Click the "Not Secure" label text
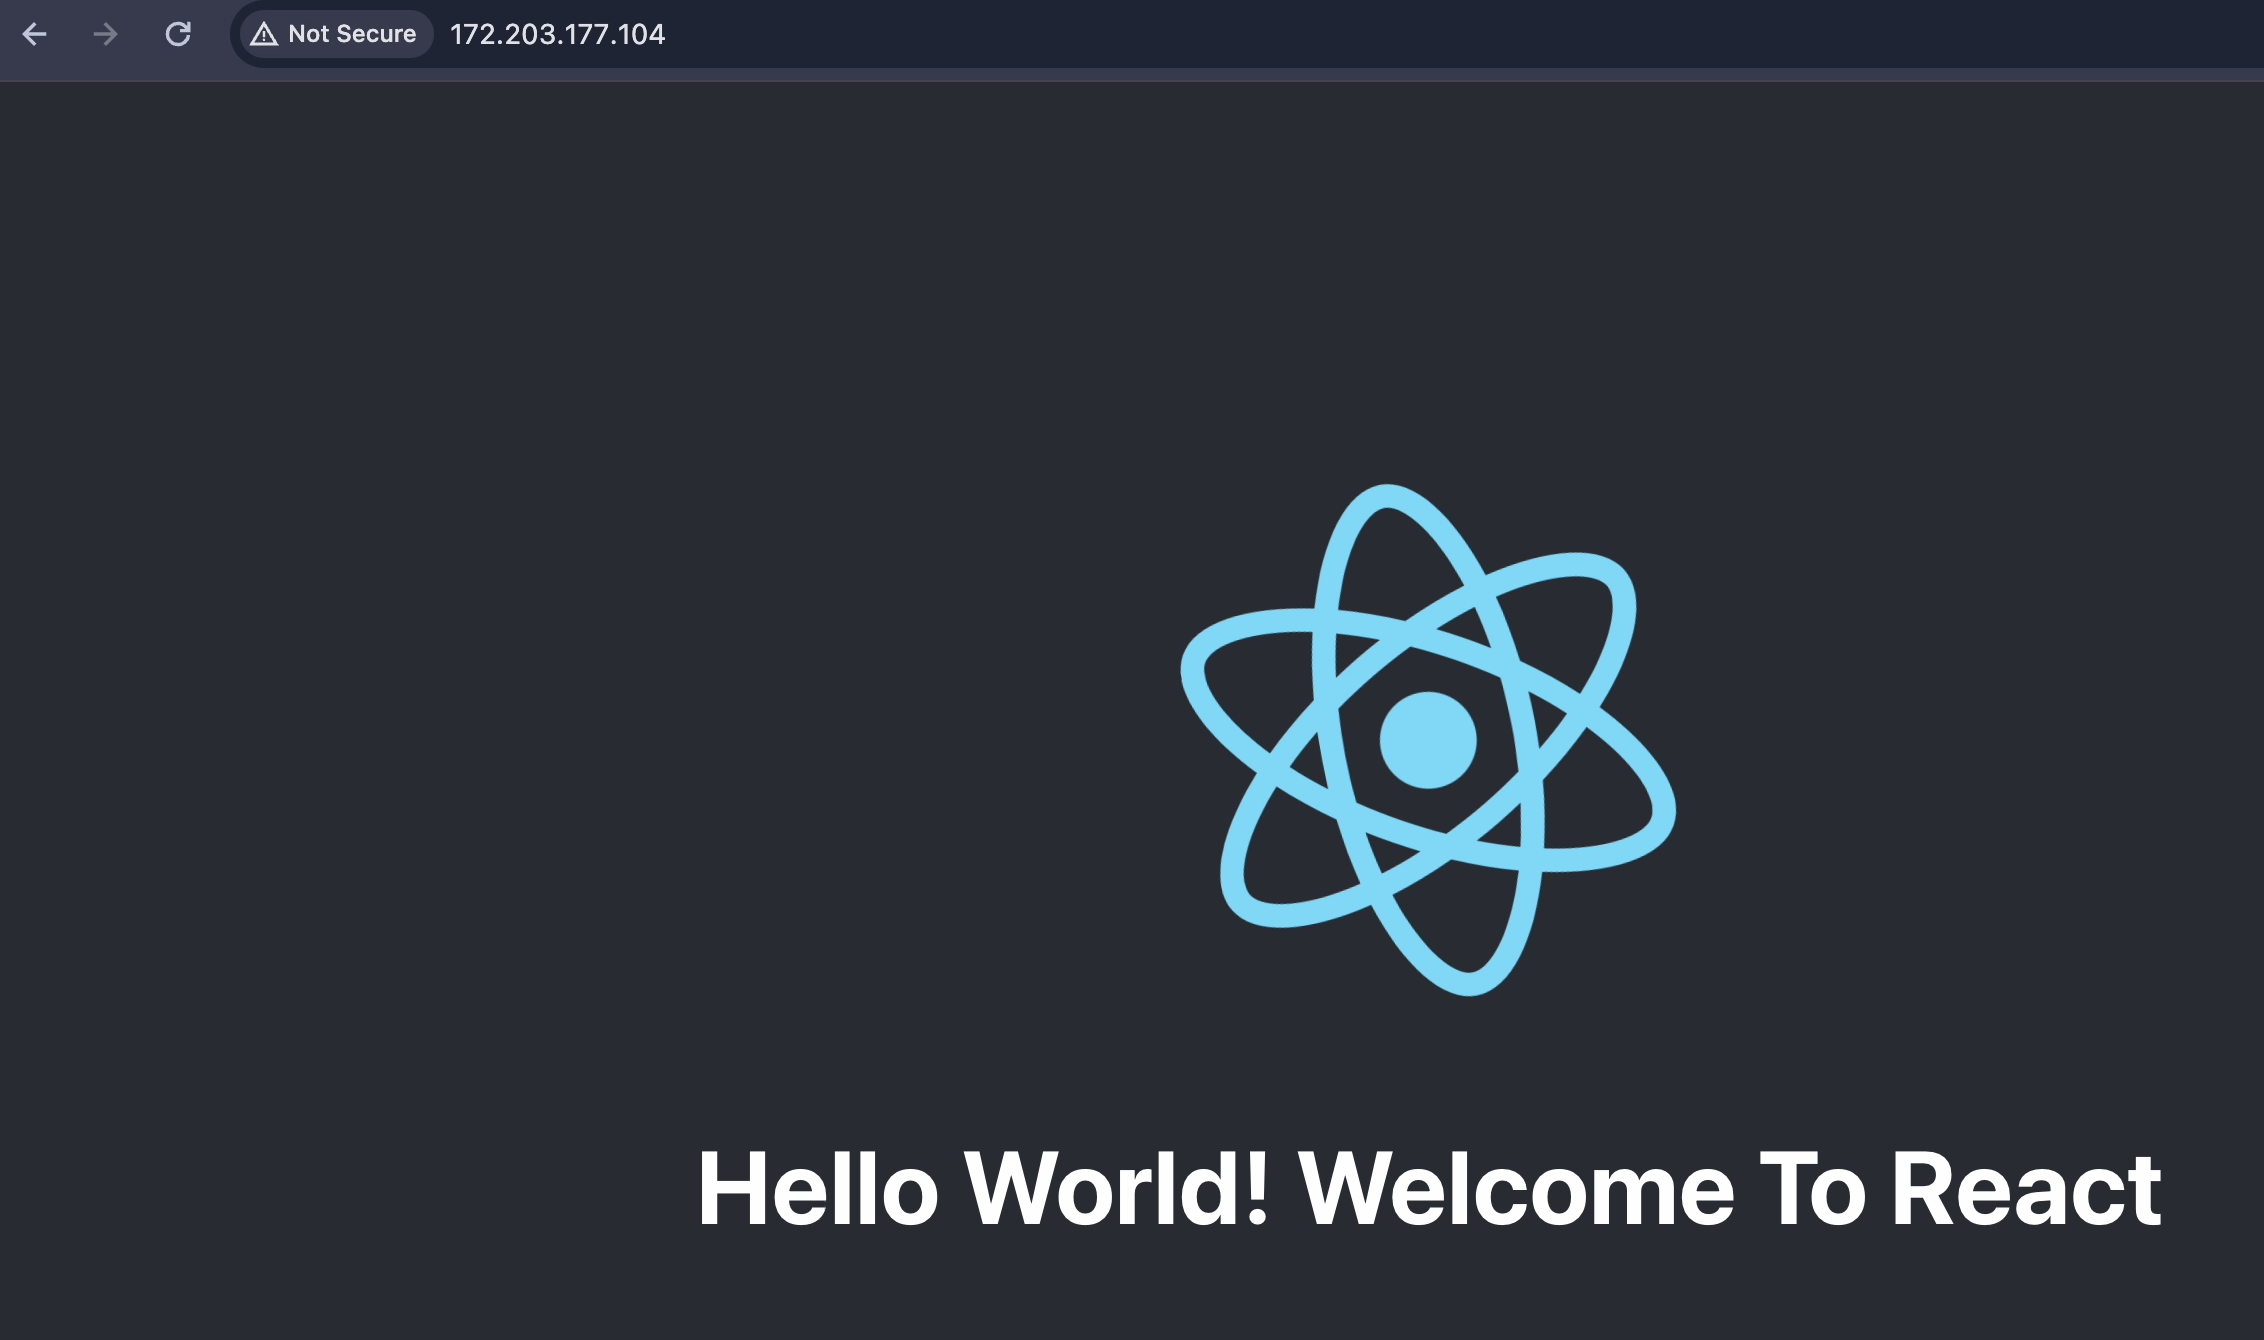The height and width of the screenshot is (1340, 2264). 352,35
